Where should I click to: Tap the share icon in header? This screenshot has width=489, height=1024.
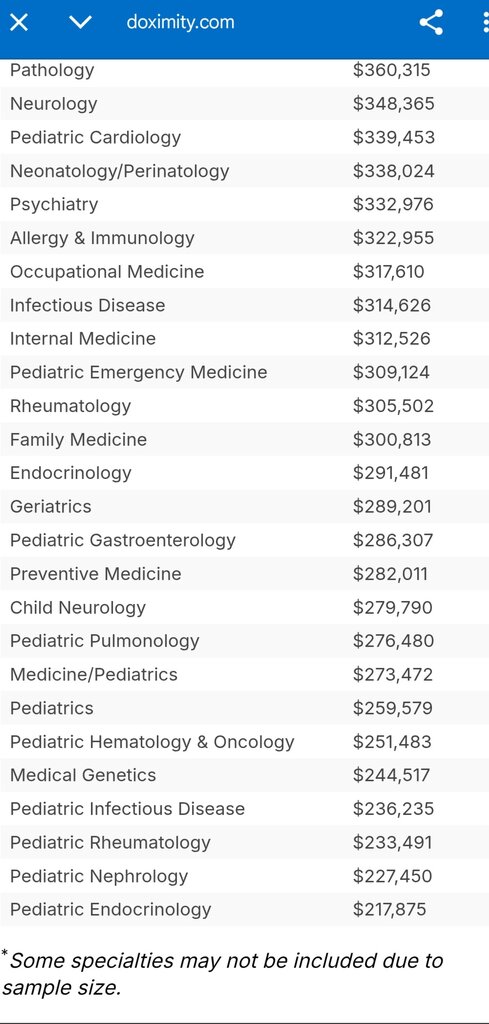click(431, 23)
